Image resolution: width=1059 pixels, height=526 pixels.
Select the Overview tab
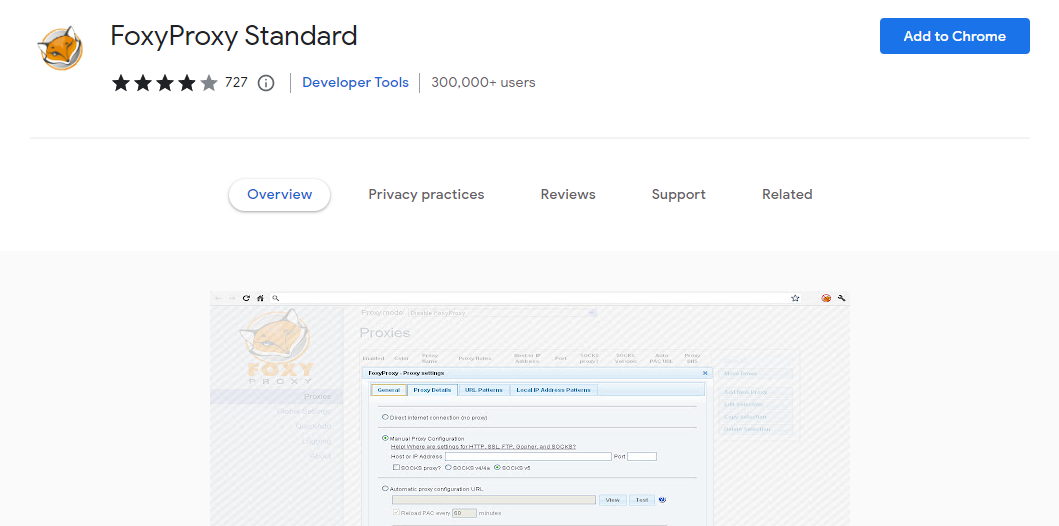tap(280, 194)
